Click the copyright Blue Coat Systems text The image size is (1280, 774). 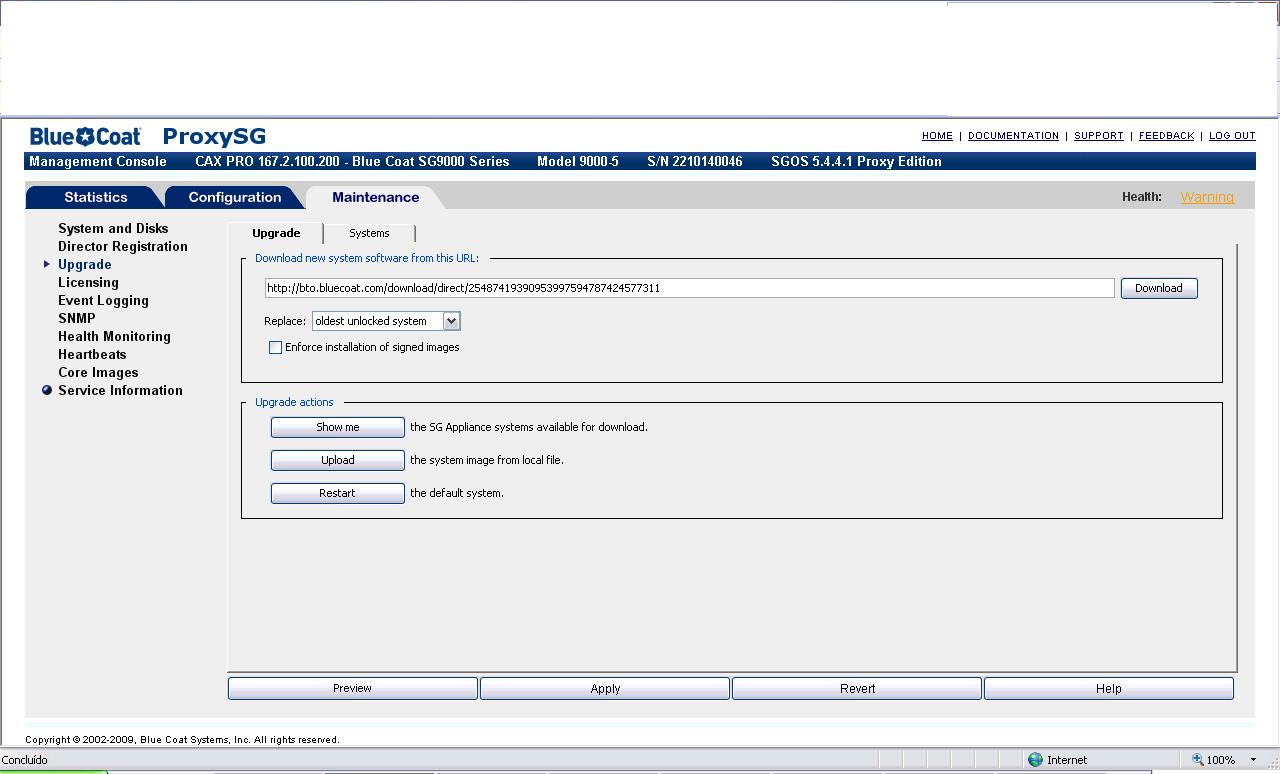182,740
